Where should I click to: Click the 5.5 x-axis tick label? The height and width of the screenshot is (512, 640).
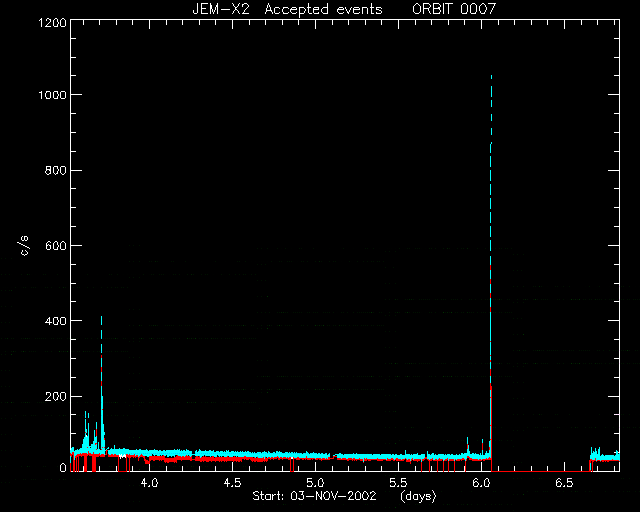point(398,483)
